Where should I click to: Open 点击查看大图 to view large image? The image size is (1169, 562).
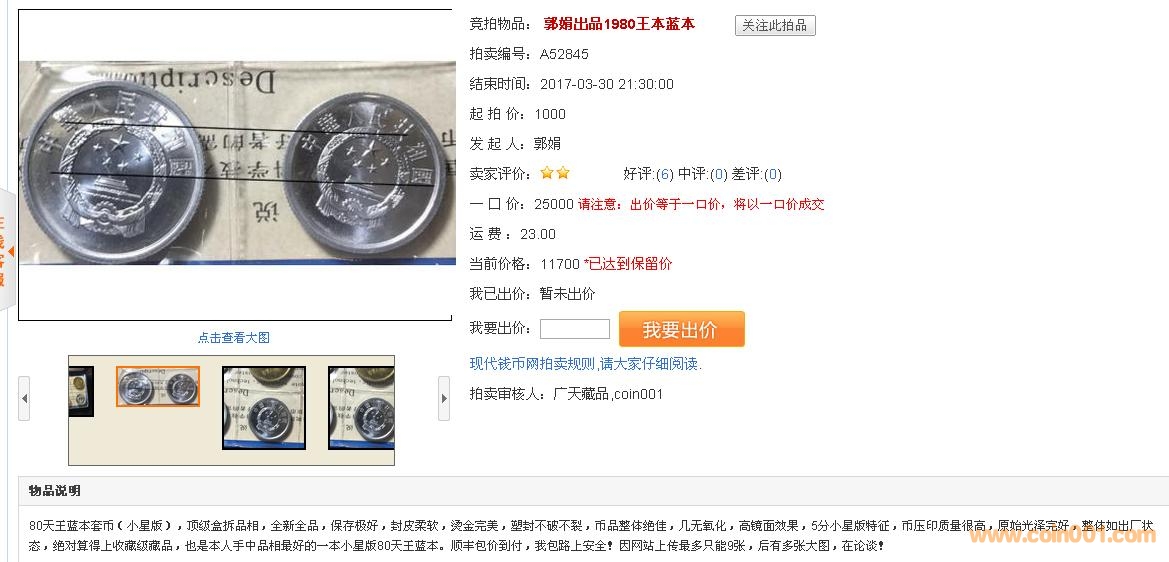click(233, 338)
